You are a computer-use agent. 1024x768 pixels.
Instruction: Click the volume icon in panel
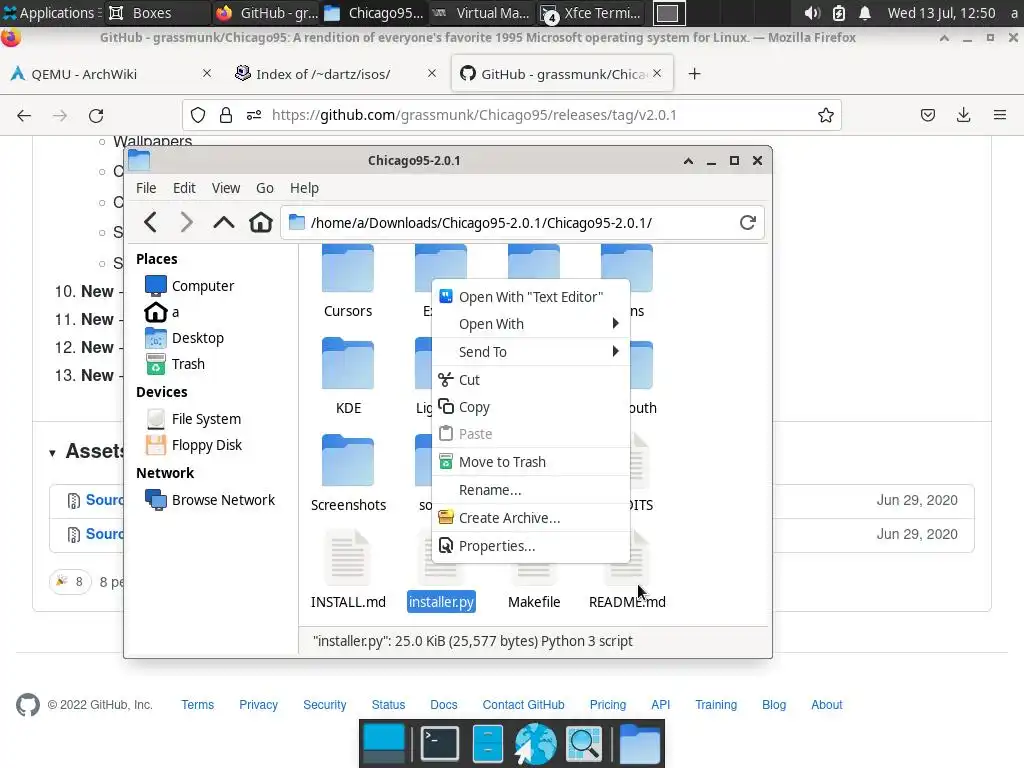pos(812,13)
